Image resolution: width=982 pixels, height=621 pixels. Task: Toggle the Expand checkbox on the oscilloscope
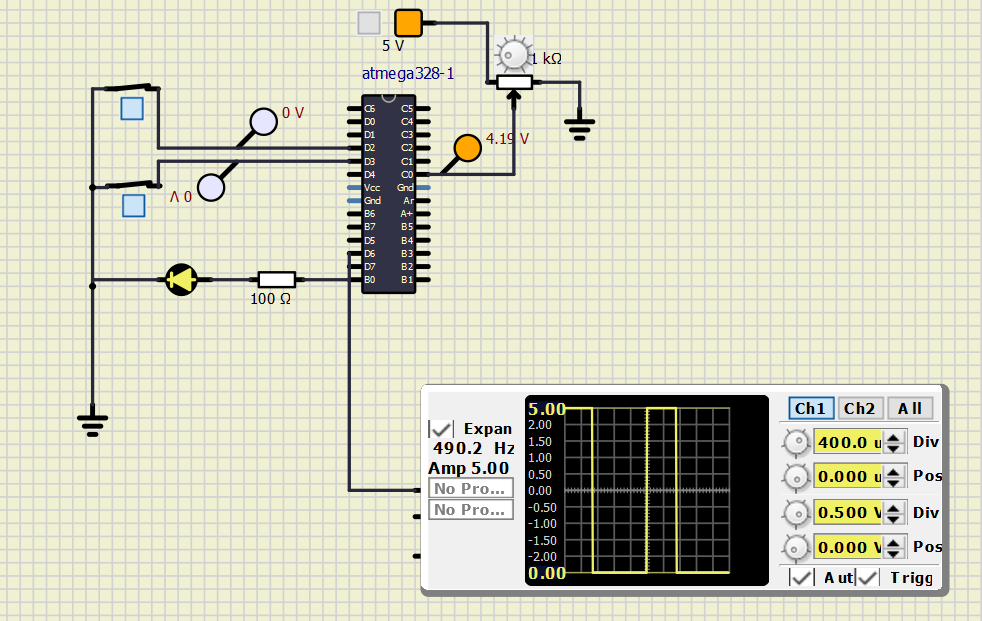click(x=441, y=428)
